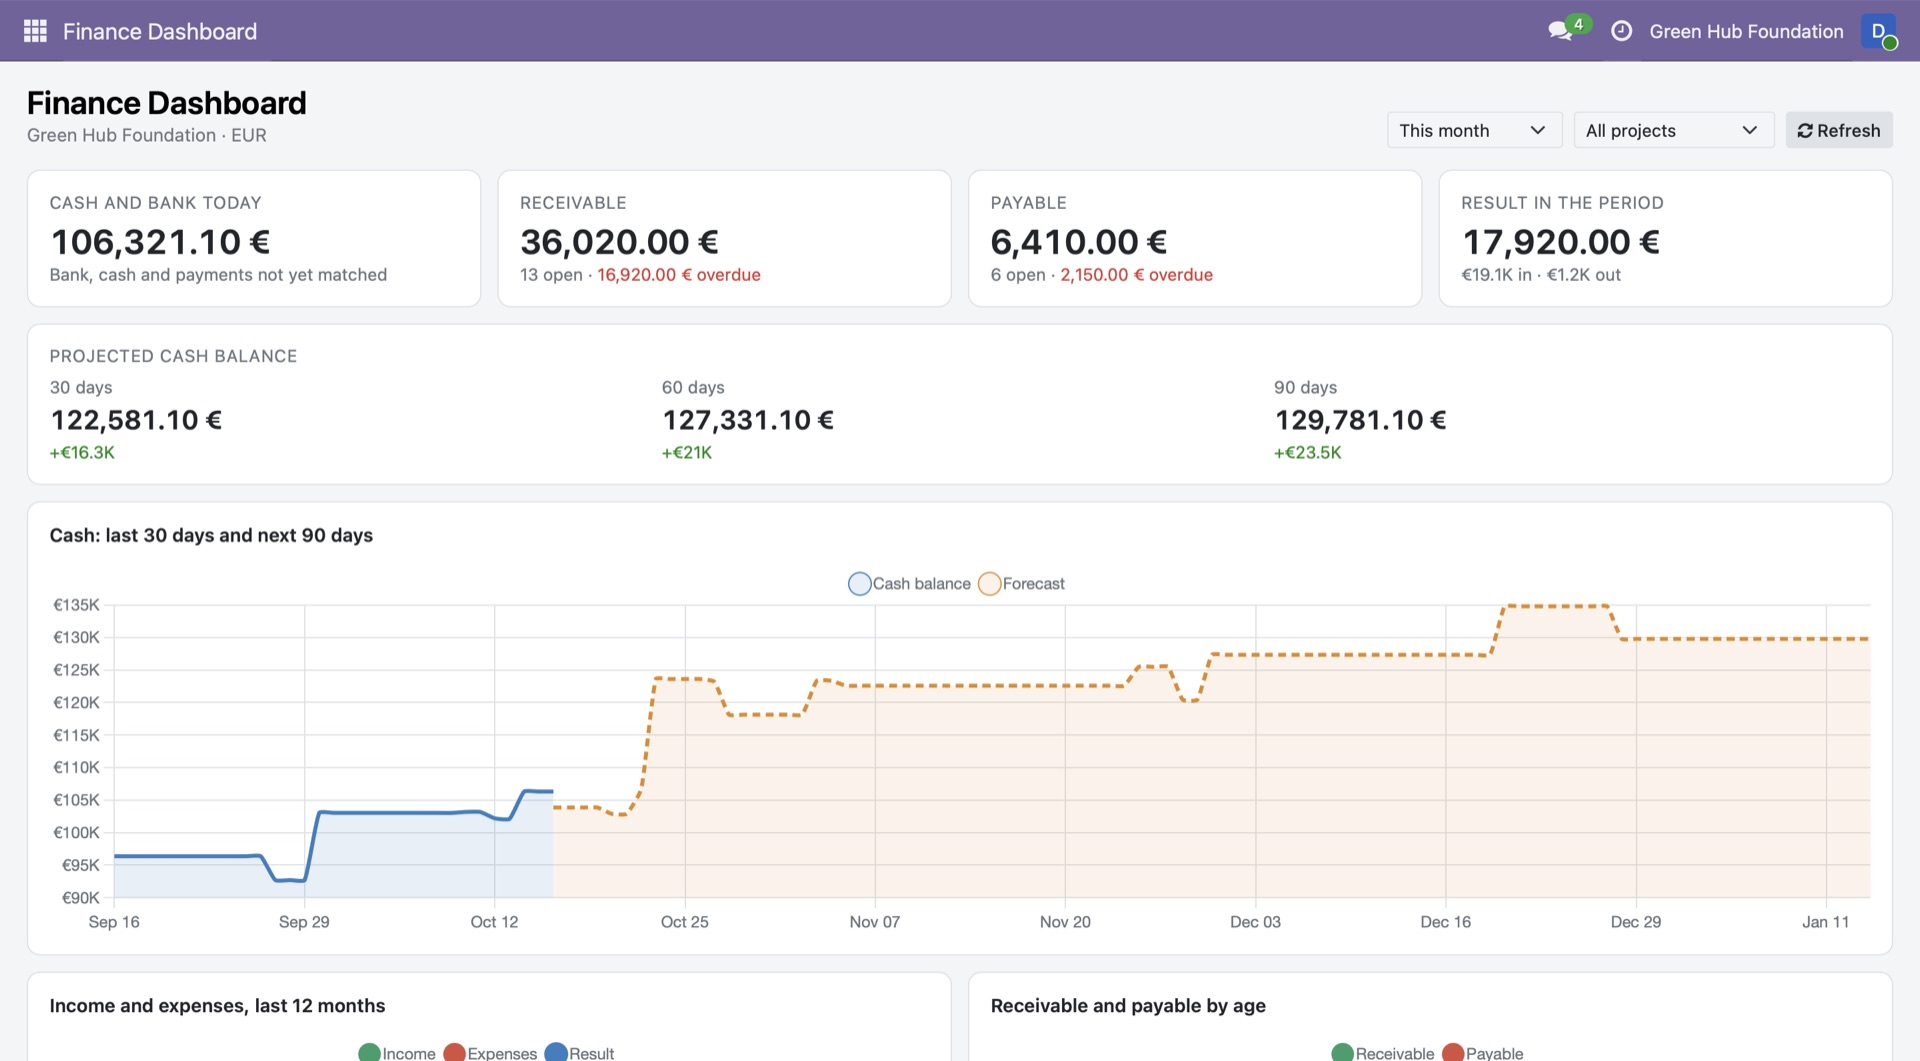Click the +€16.3K change value
This screenshot has height=1061, width=1920.
point(82,452)
